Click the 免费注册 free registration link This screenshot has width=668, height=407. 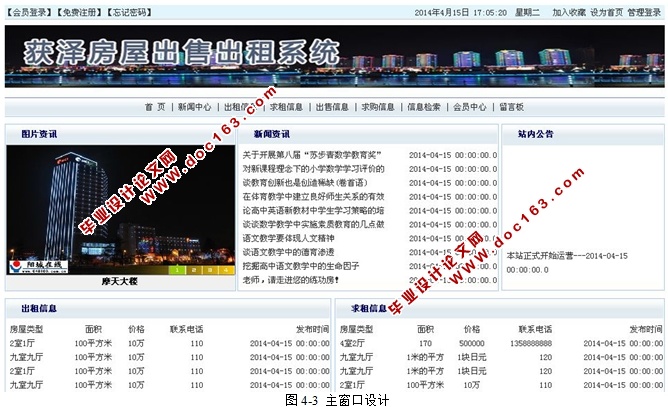pos(79,12)
